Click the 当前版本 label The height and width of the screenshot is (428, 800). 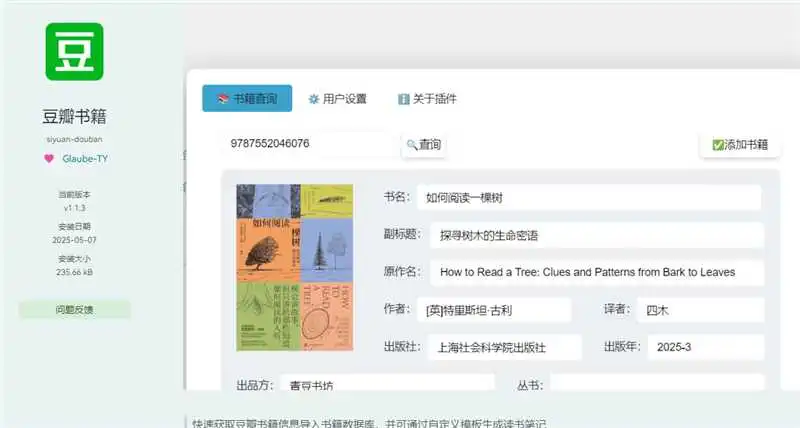pyautogui.click(x=74, y=194)
